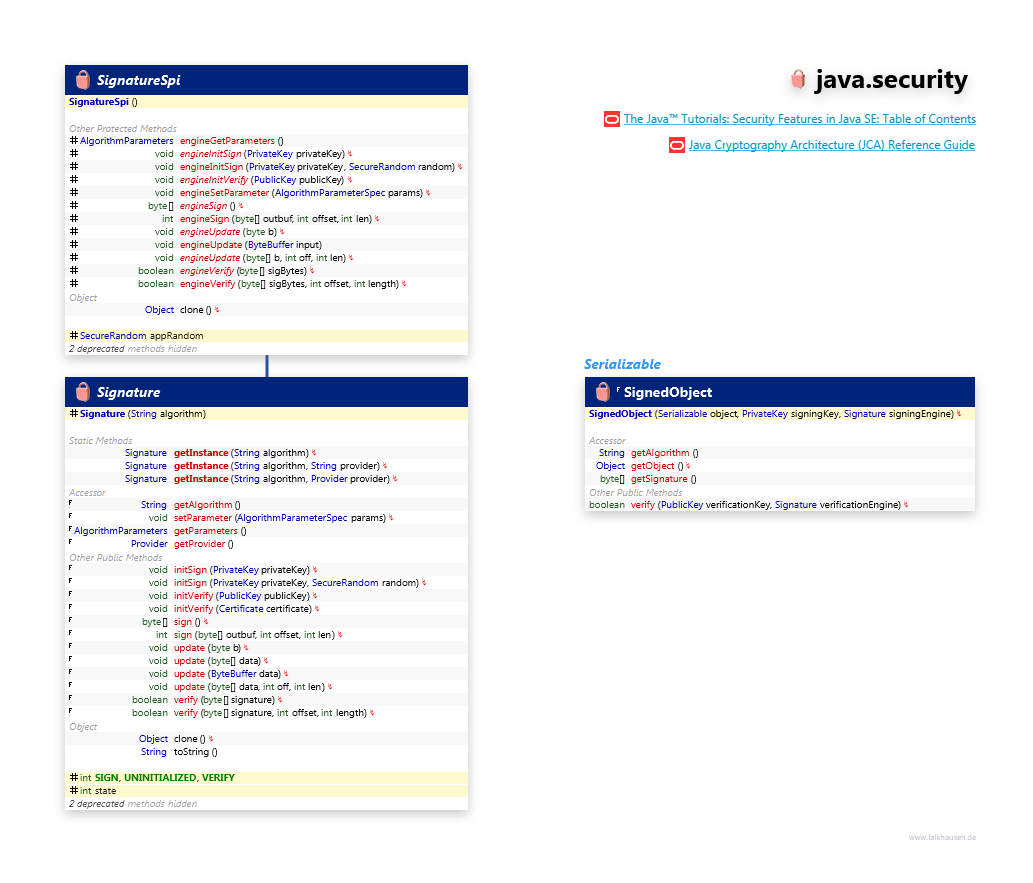1033x883 pixels.
Task: Click Oracle icon beside JCA Reference Guide
Action: pyautogui.click(x=677, y=145)
